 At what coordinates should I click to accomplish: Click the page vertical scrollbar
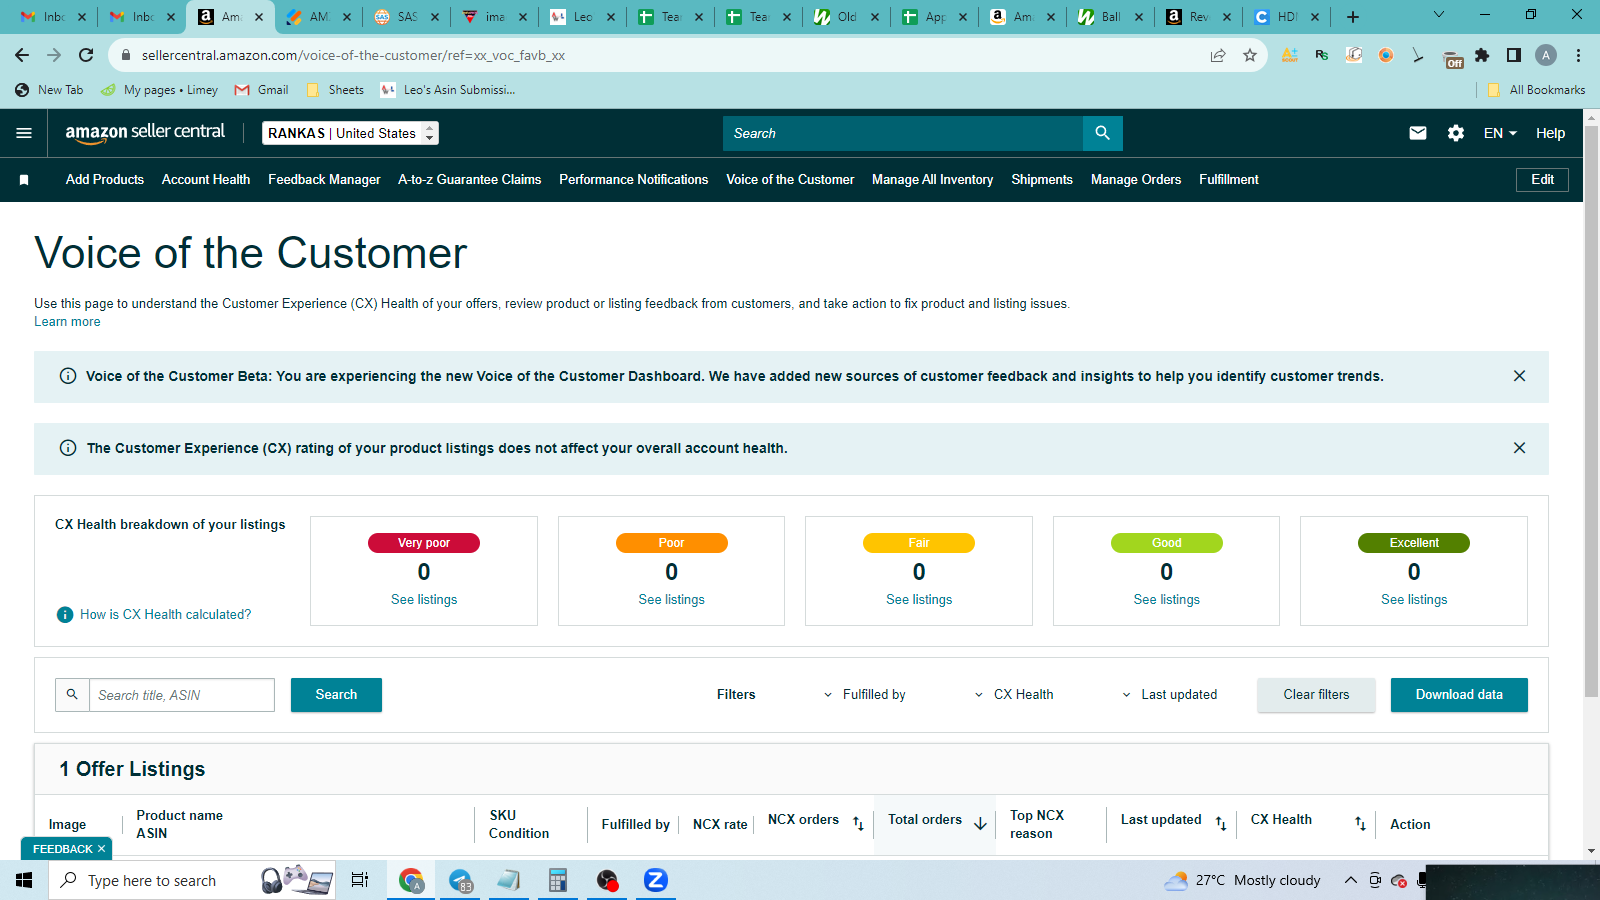(x=1591, y=410)
